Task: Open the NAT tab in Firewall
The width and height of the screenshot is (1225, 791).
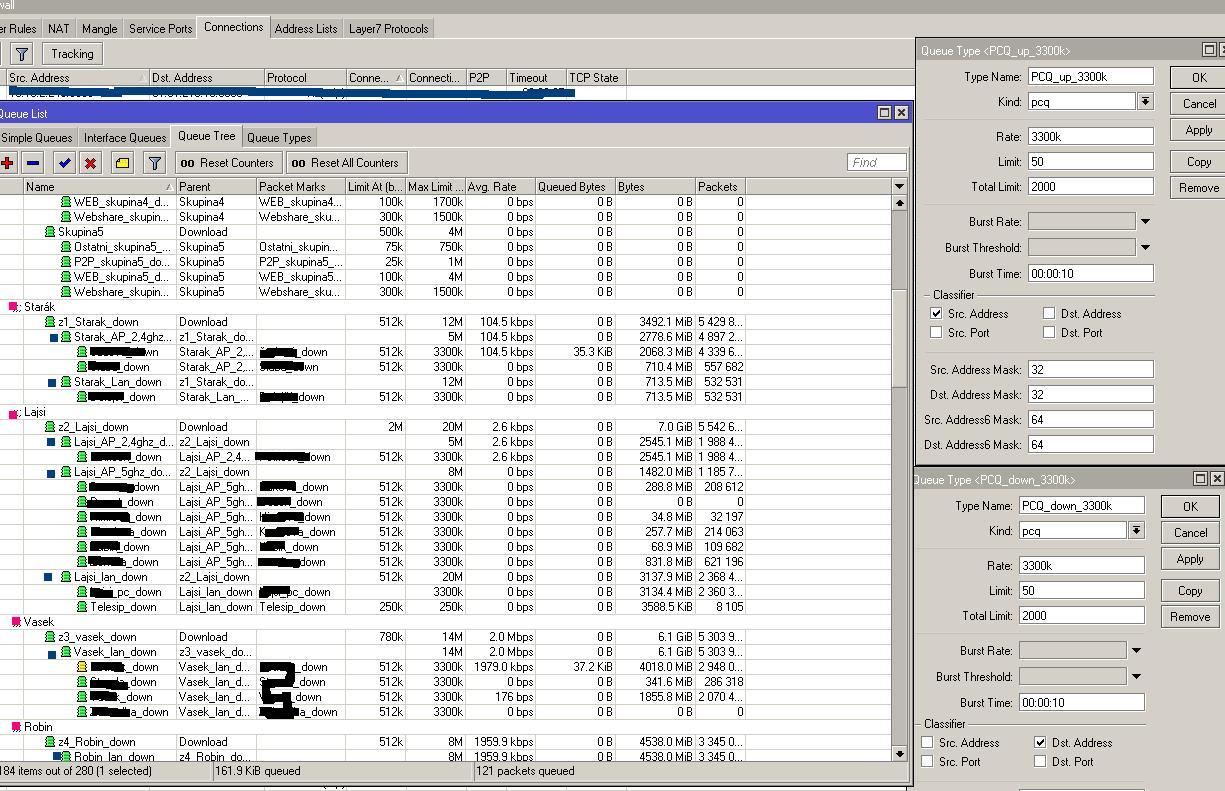Action: (59, 29)
